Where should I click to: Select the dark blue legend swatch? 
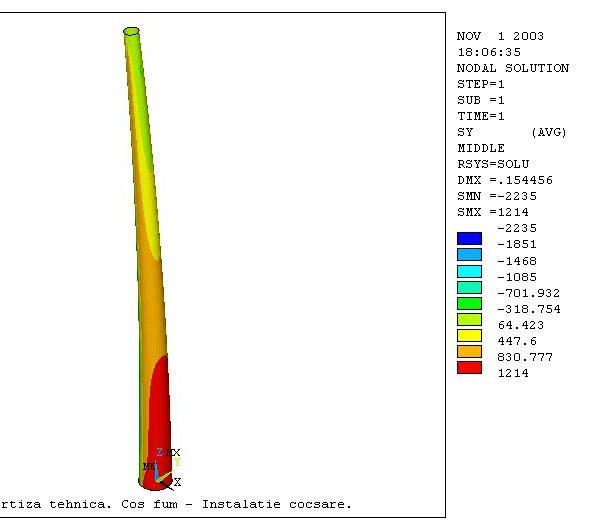pos(469,239)
